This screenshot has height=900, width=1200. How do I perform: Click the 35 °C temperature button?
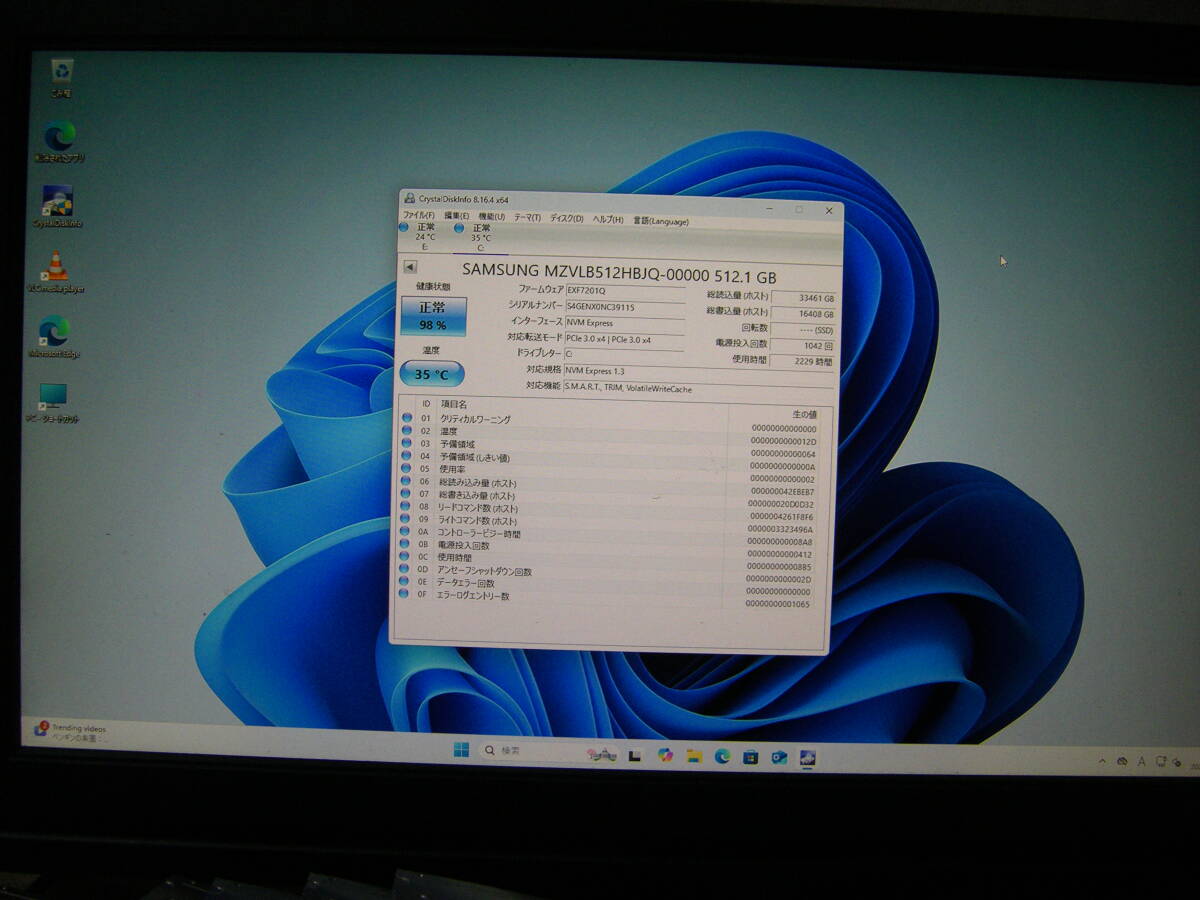coord(432,374)
